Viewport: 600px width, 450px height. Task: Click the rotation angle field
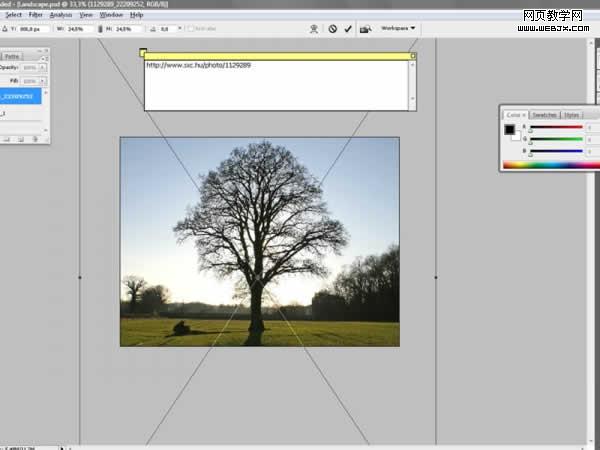[x=168, y=29]
